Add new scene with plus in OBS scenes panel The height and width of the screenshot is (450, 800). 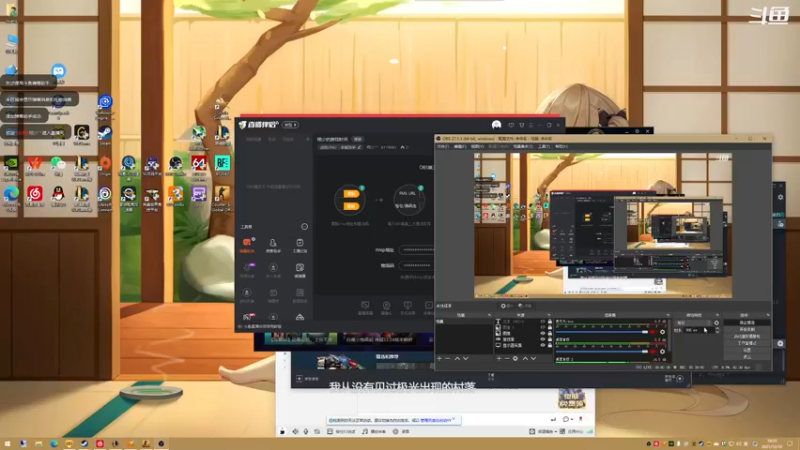click(439, 359)
